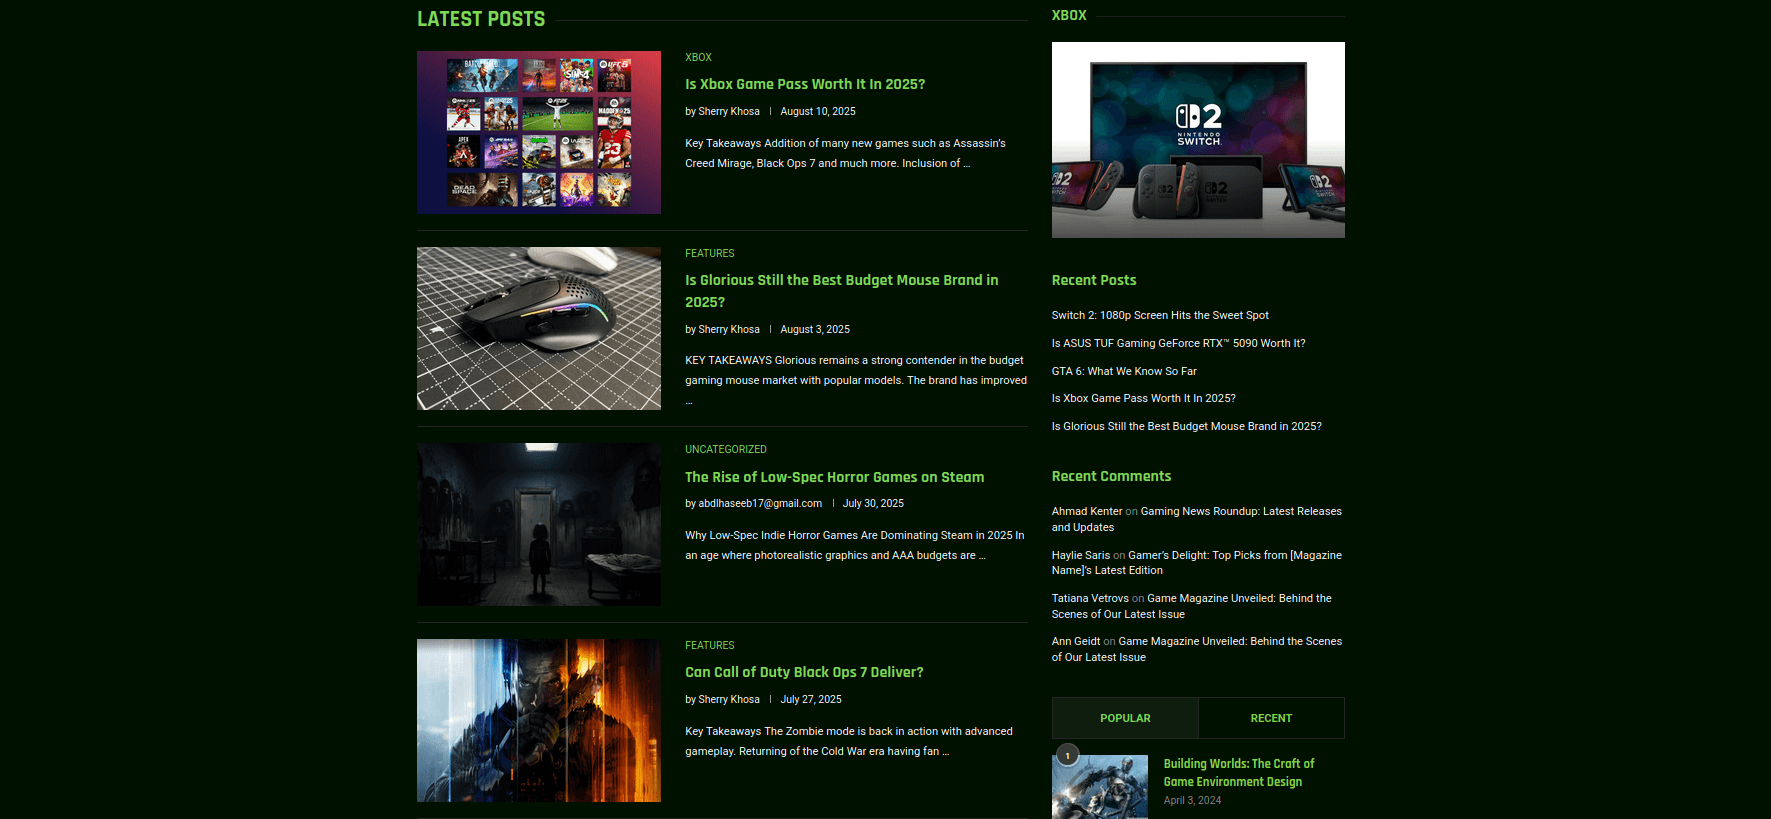1771x819 pixels.
Task: Click date 'April 3, 2024' on popular post
Action: pyautogui.click(x=1192, y=800)
